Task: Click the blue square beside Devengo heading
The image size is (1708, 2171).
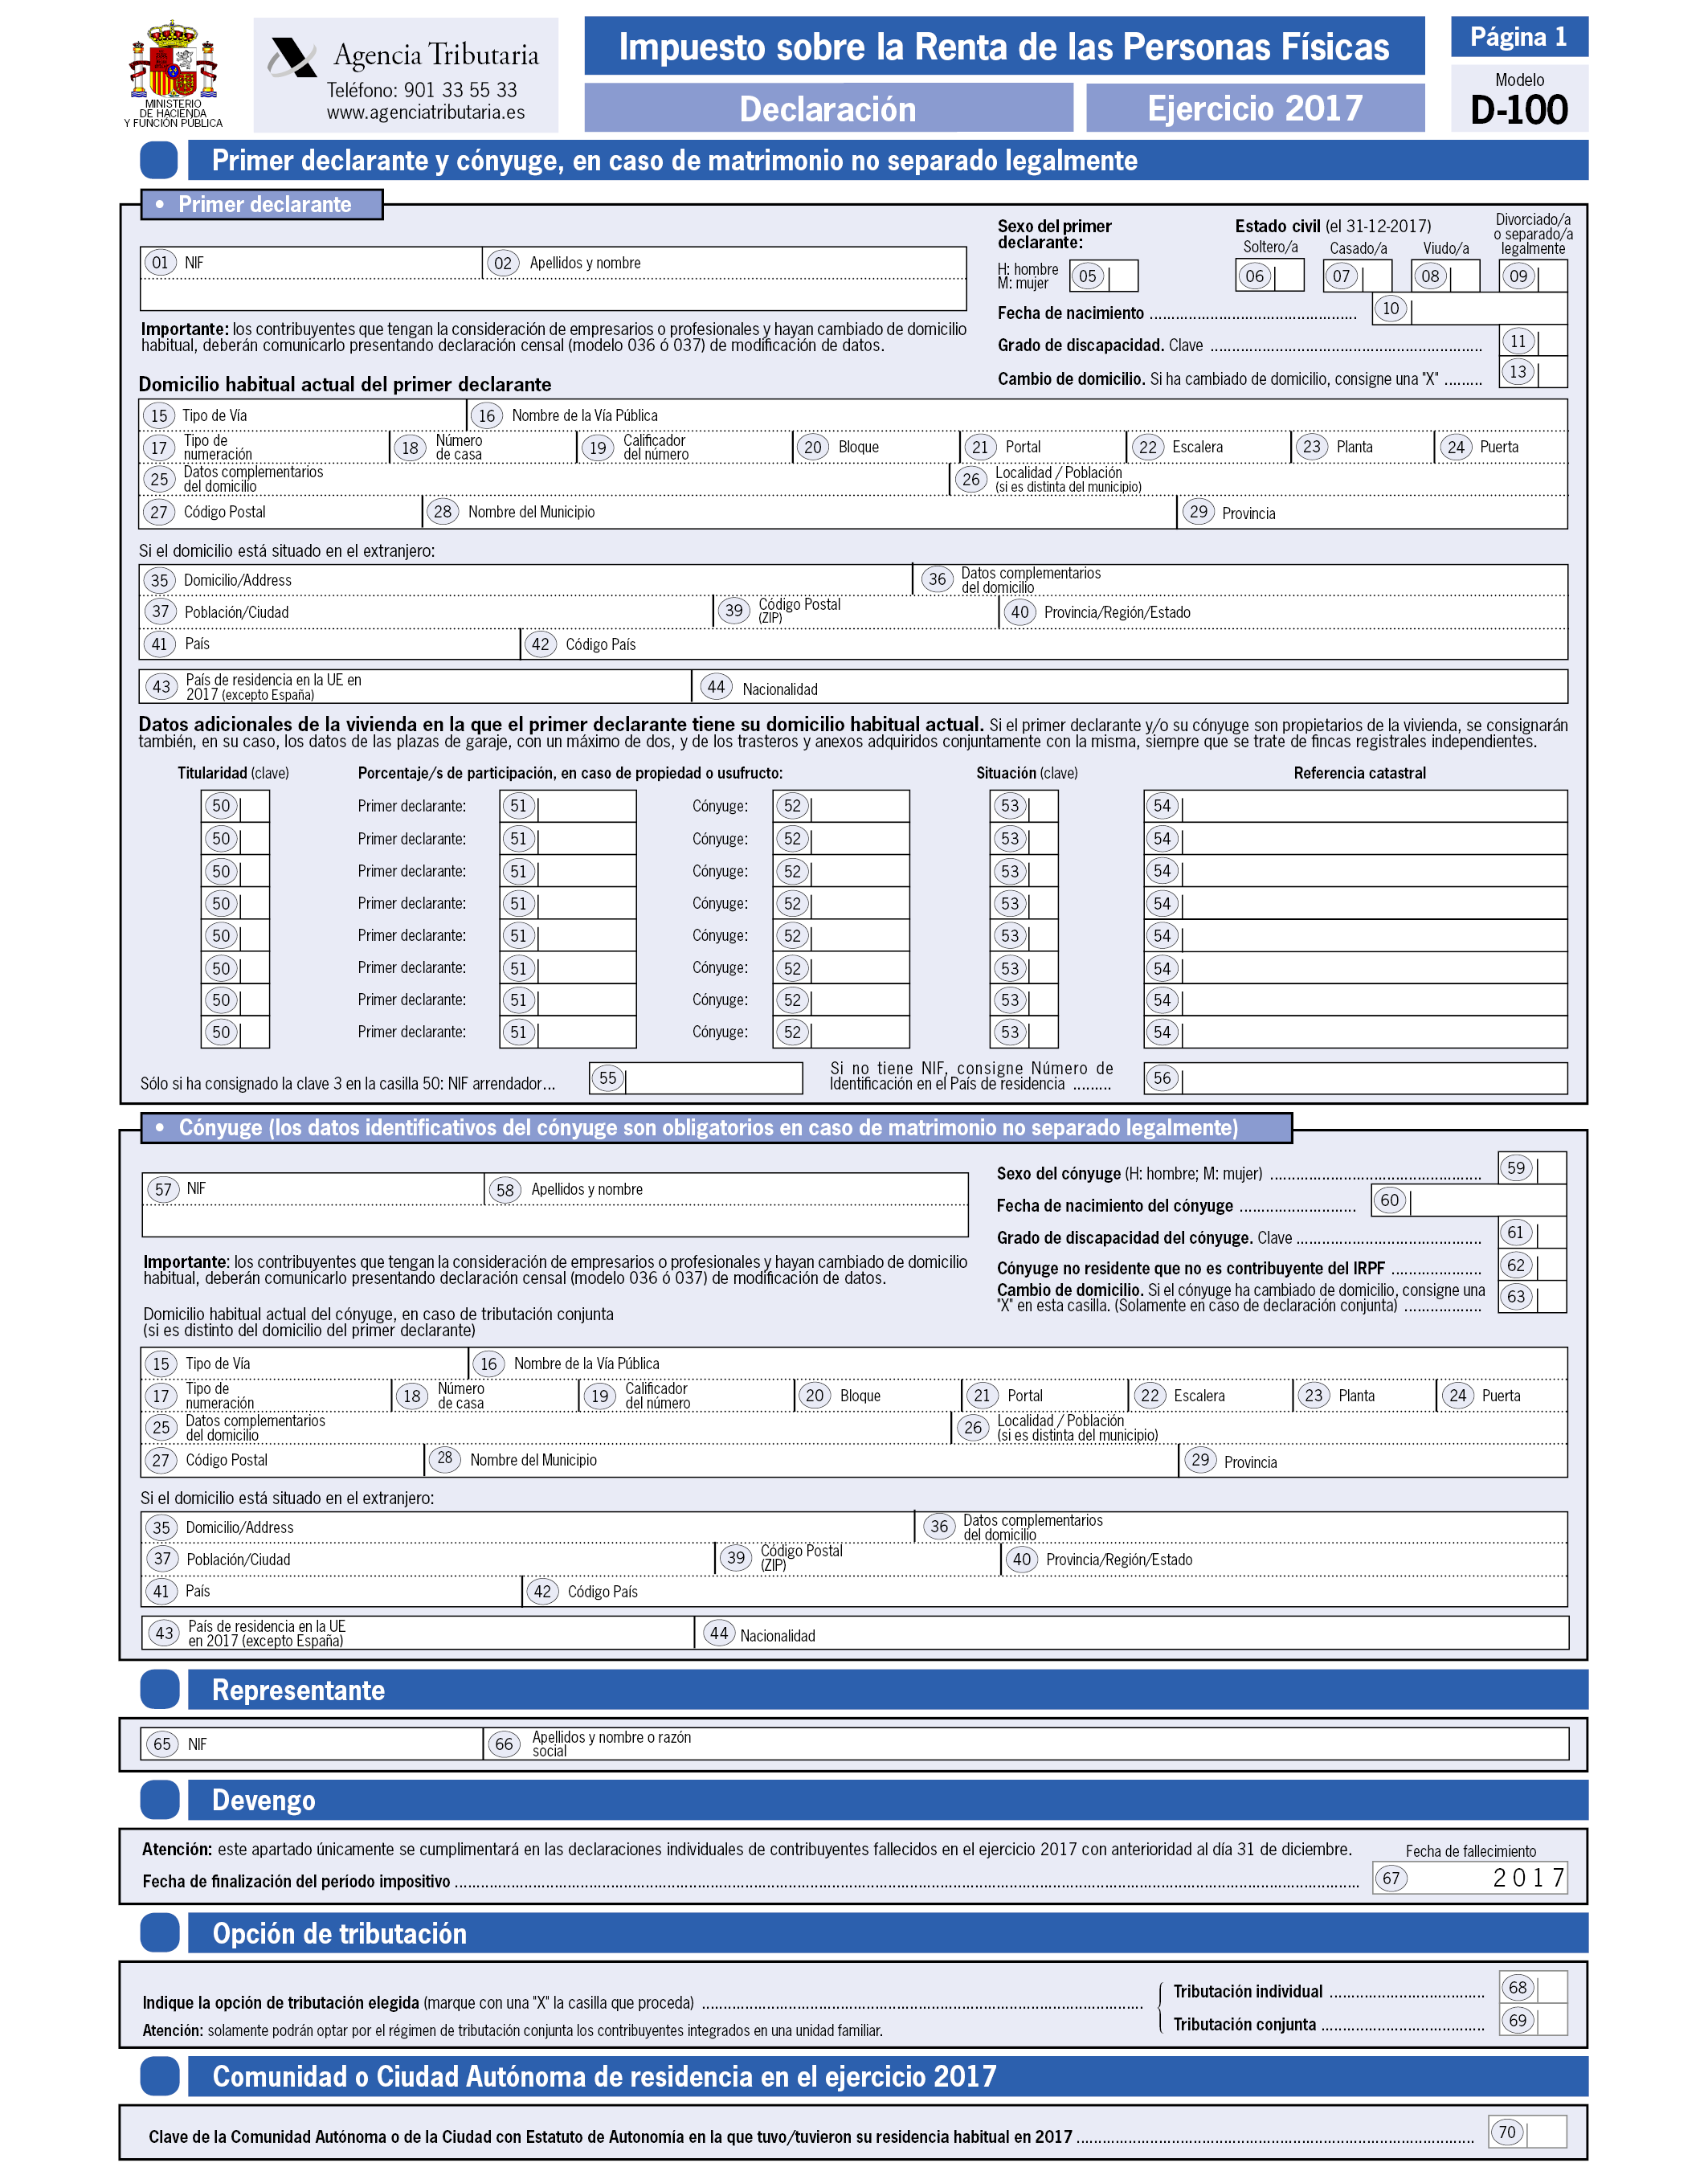Action: tap(160, 1799)
